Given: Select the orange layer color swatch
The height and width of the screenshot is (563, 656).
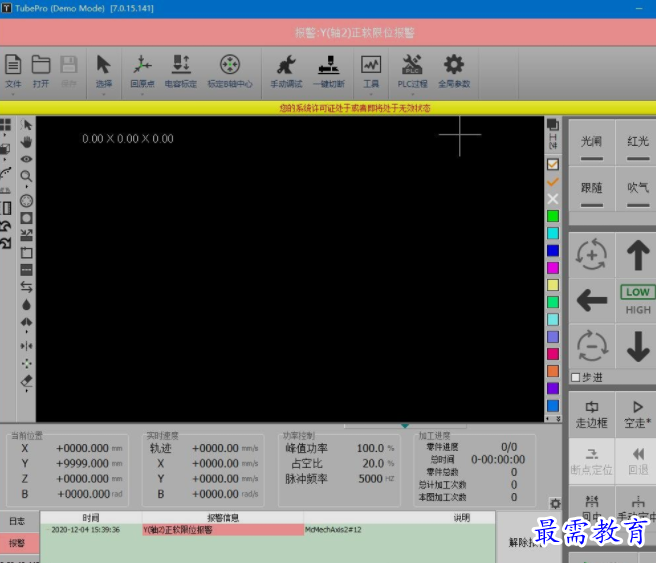Looking at the screenshot, I should (x=553, y=371).
